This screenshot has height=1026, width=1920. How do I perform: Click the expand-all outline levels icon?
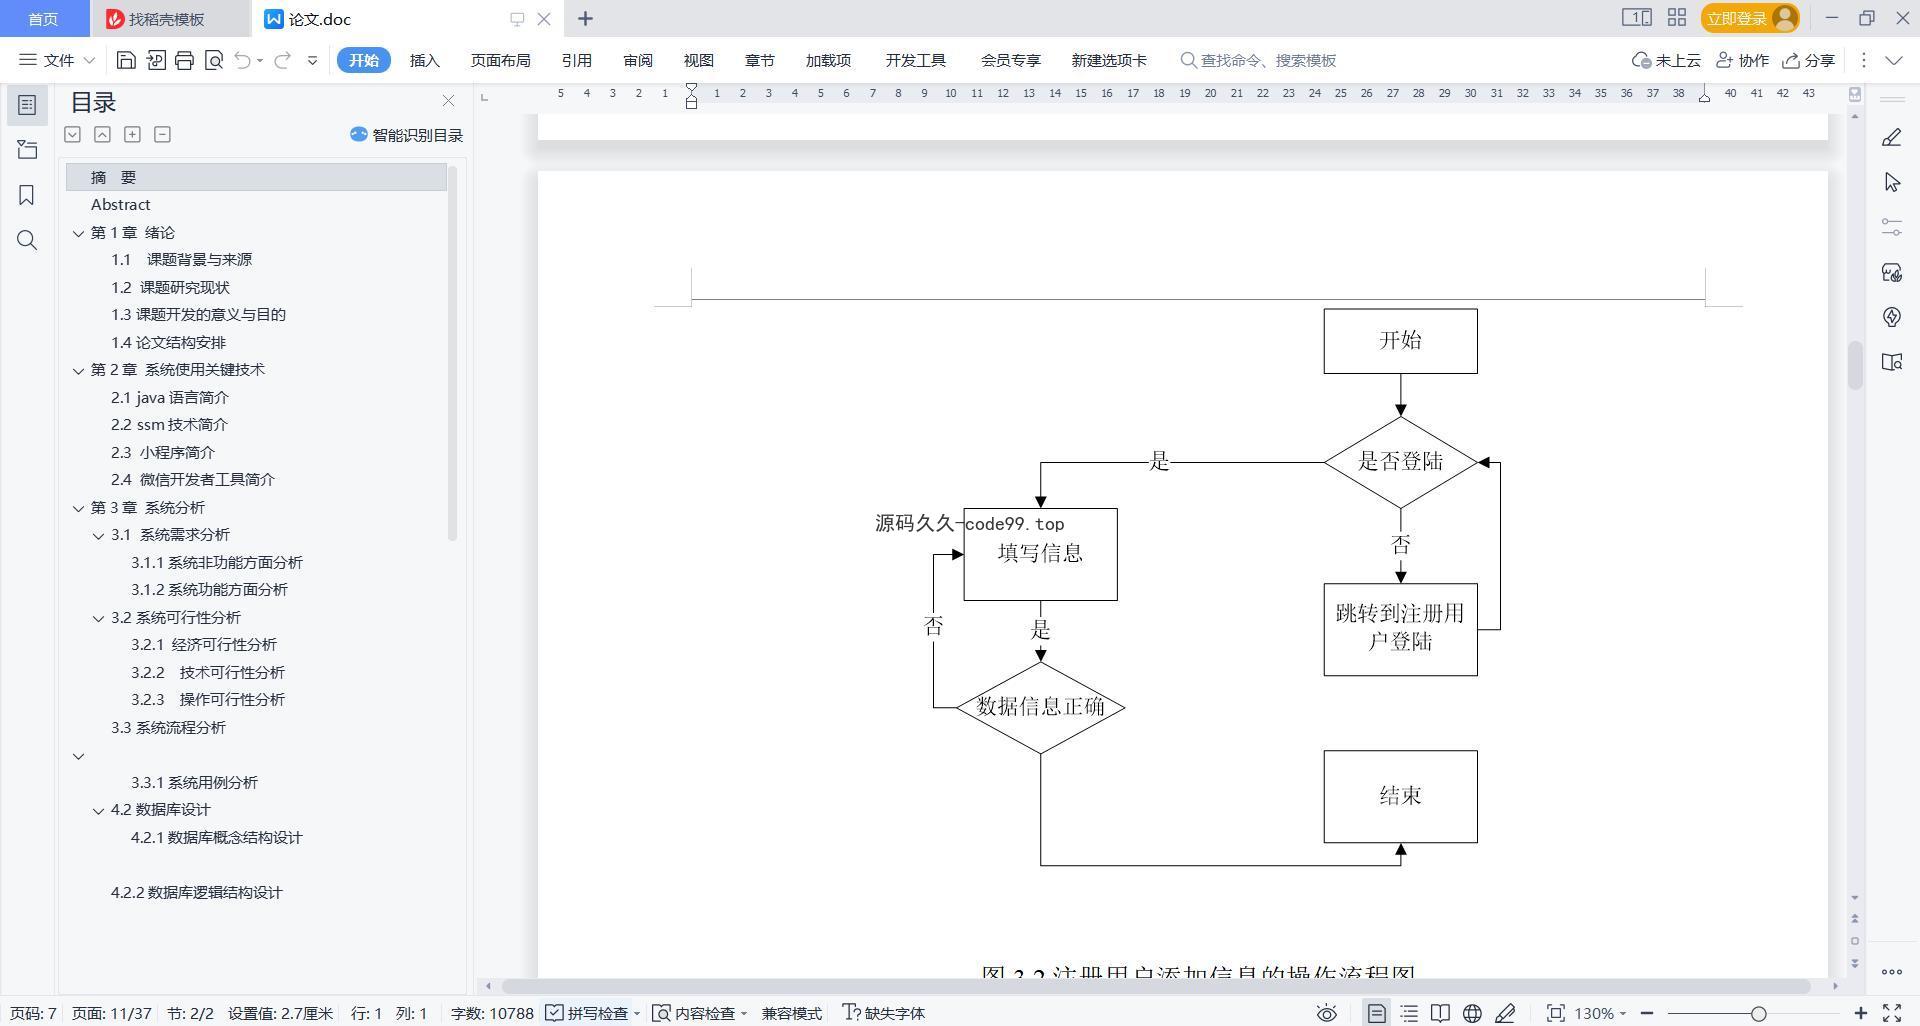click(72, 134)
